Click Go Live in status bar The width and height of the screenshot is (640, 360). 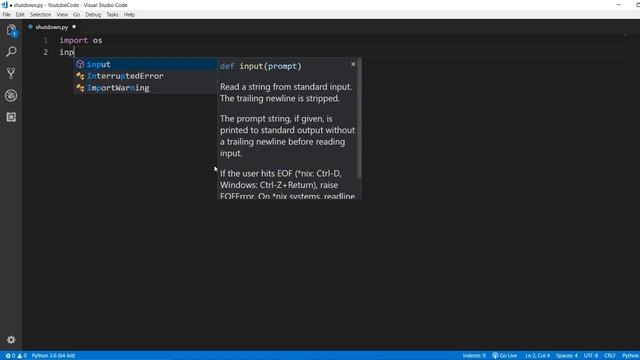(x=504, y=356)
